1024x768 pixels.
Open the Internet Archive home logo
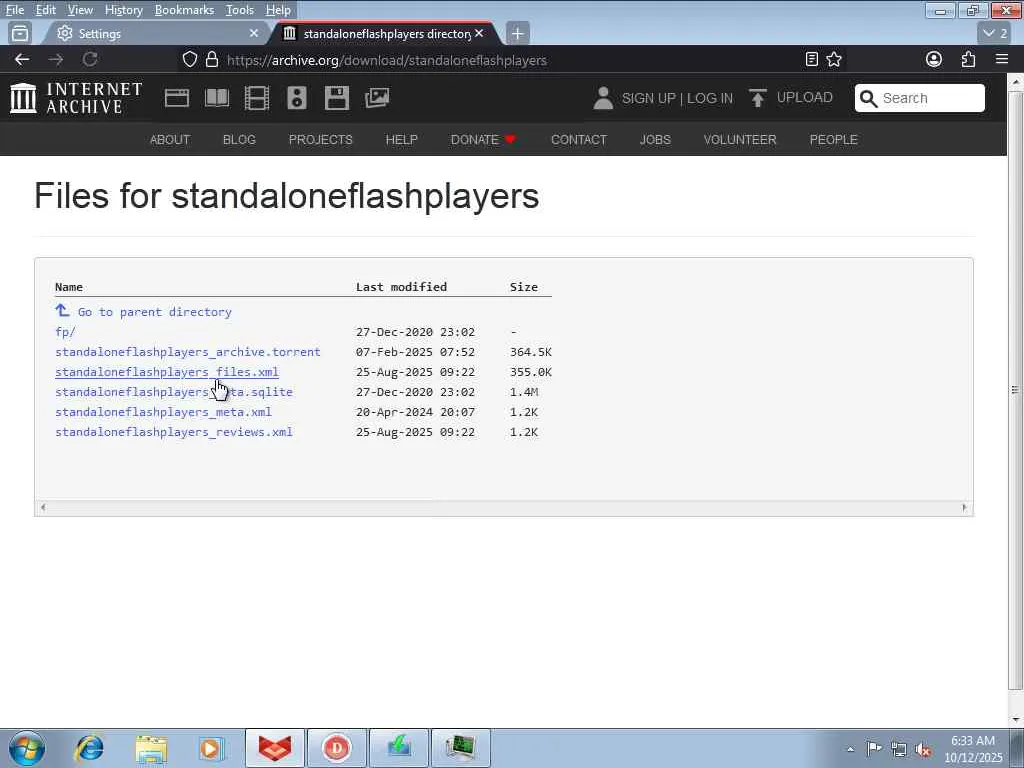coord(76,98)
